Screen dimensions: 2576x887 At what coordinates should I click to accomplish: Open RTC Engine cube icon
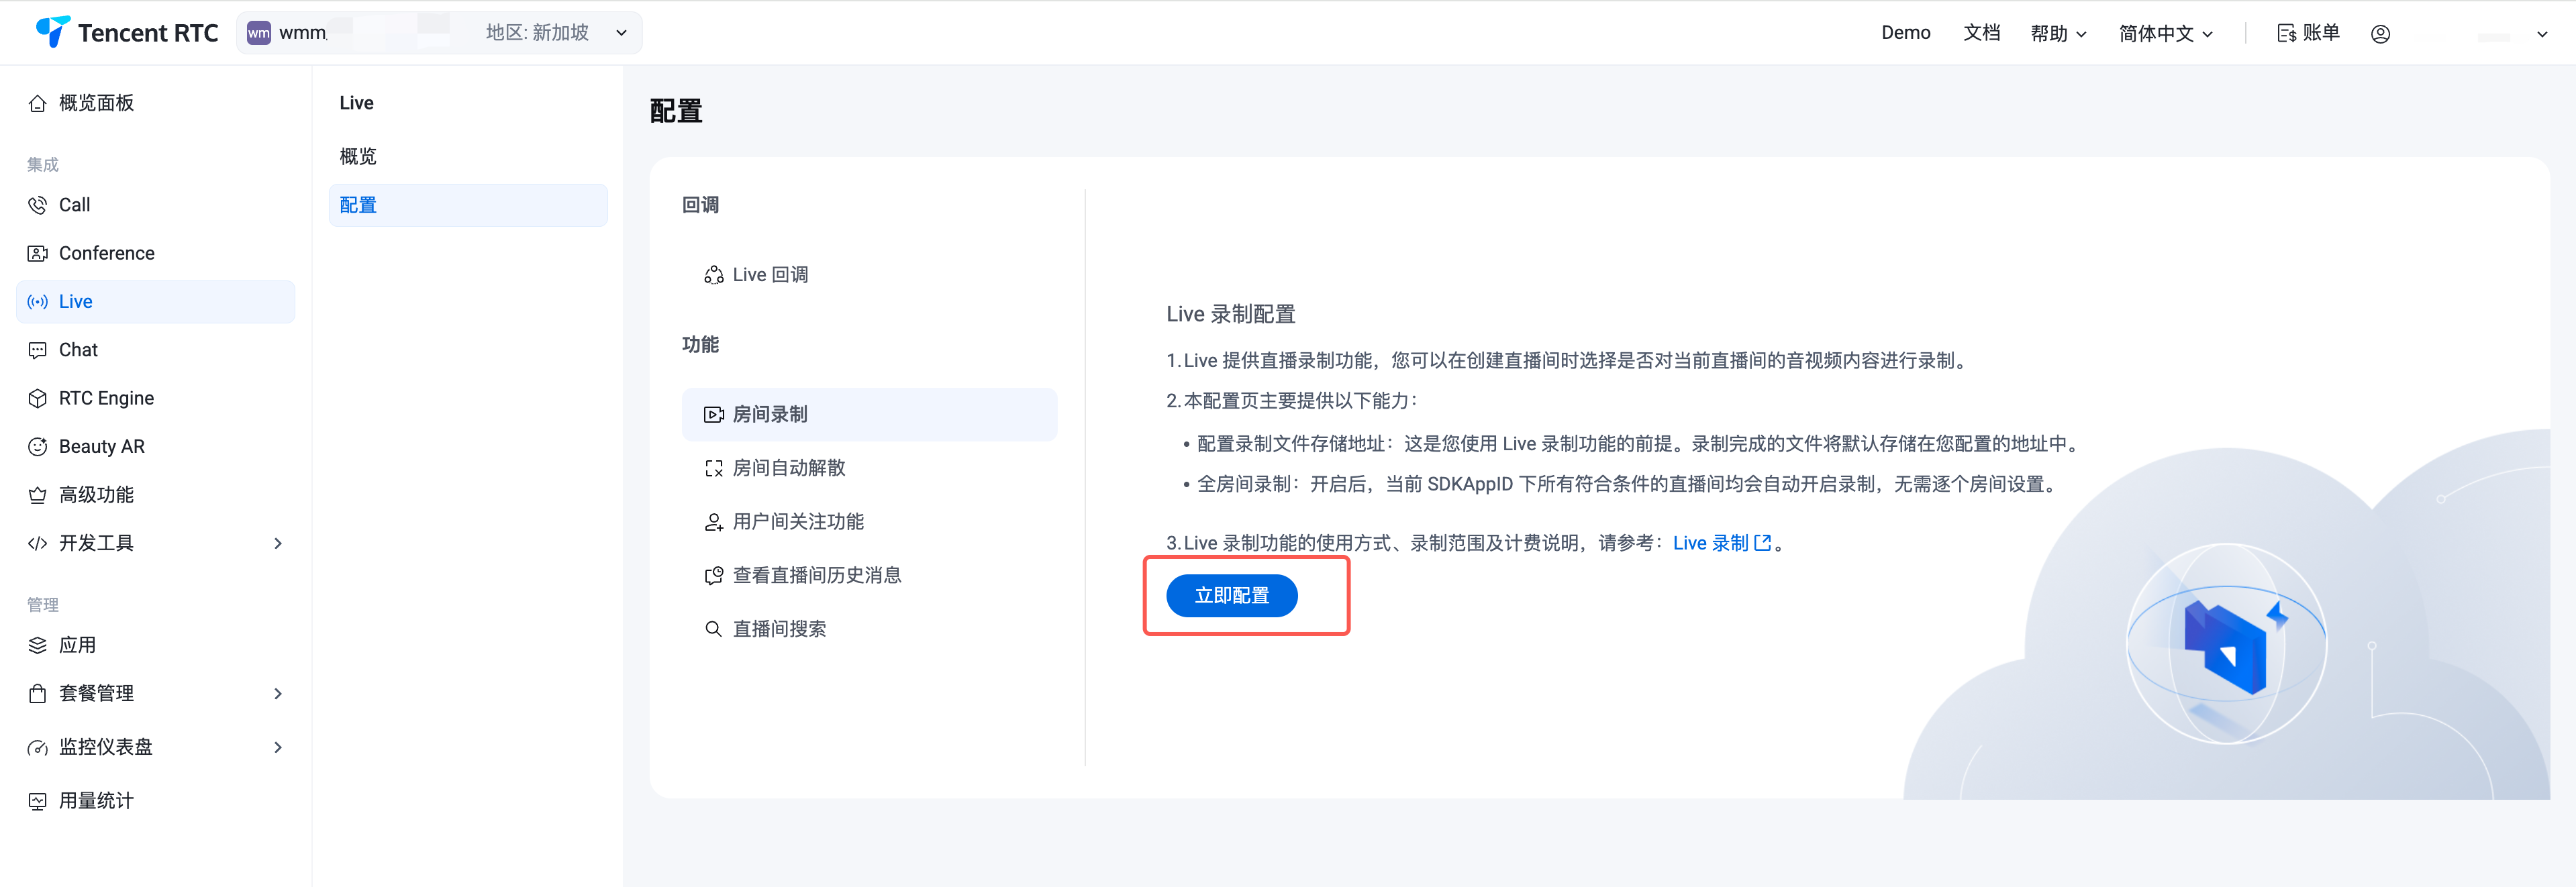[38, 398]
